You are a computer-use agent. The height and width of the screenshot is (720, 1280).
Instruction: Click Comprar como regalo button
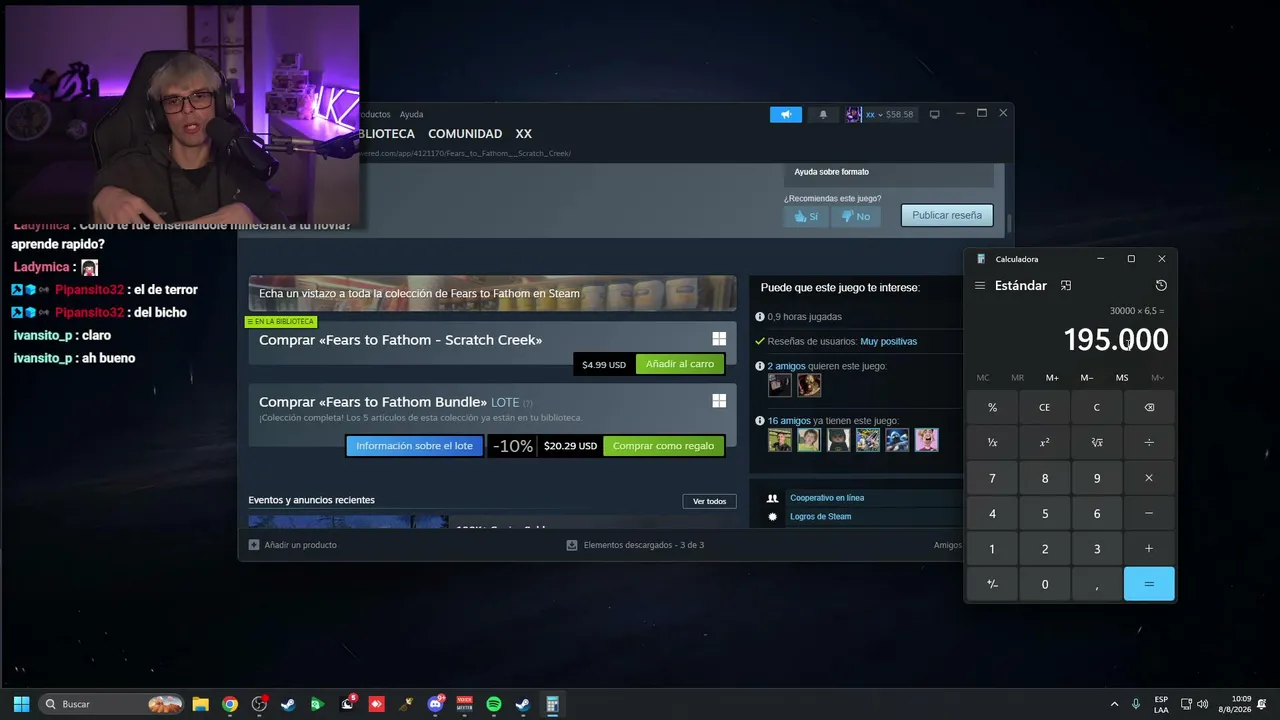[663, 446]
